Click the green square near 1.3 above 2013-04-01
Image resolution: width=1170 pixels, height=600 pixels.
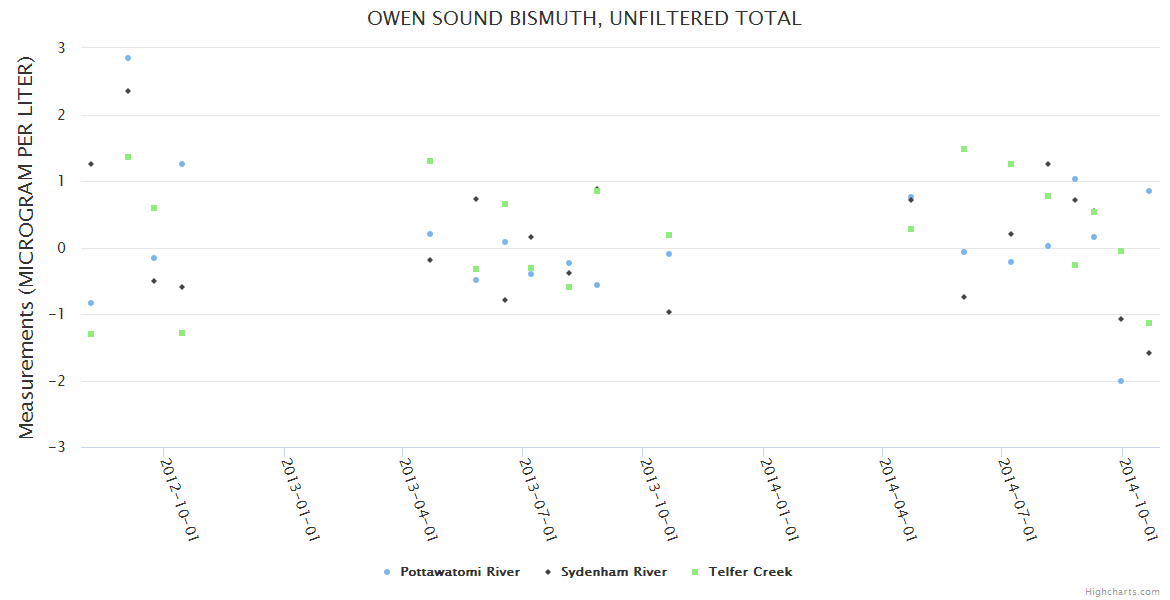(430, 161)
